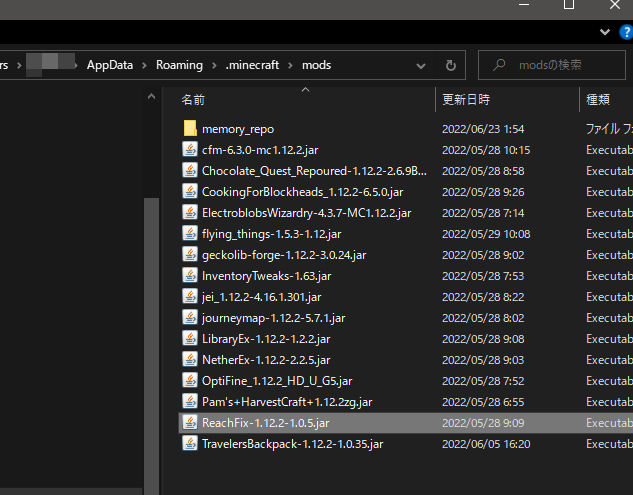Click the jar icon of OptiFine file
Viewport: 633px width, 495px height.
click(190, 380)
